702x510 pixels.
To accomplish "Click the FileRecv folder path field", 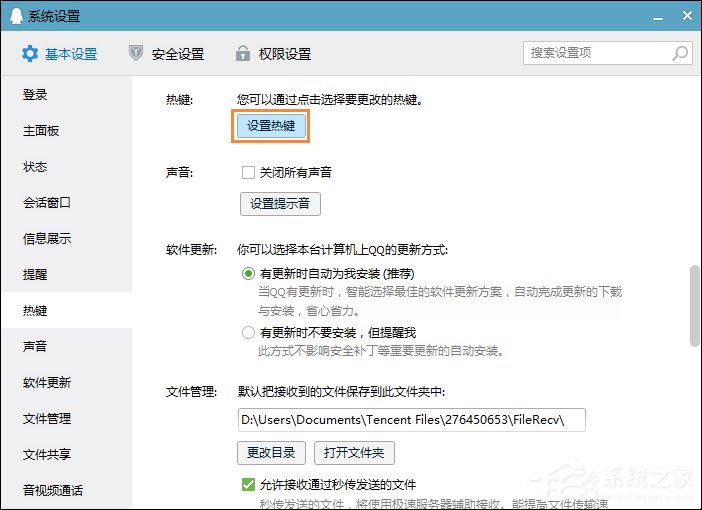I will (412, 420).
